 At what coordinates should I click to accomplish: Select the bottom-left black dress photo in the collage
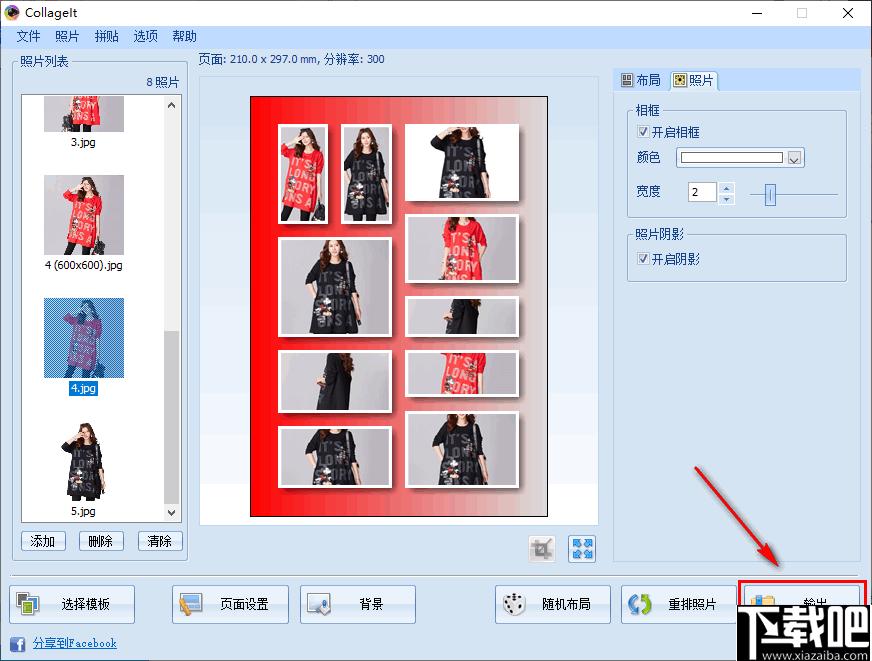(x=334, y=456)
